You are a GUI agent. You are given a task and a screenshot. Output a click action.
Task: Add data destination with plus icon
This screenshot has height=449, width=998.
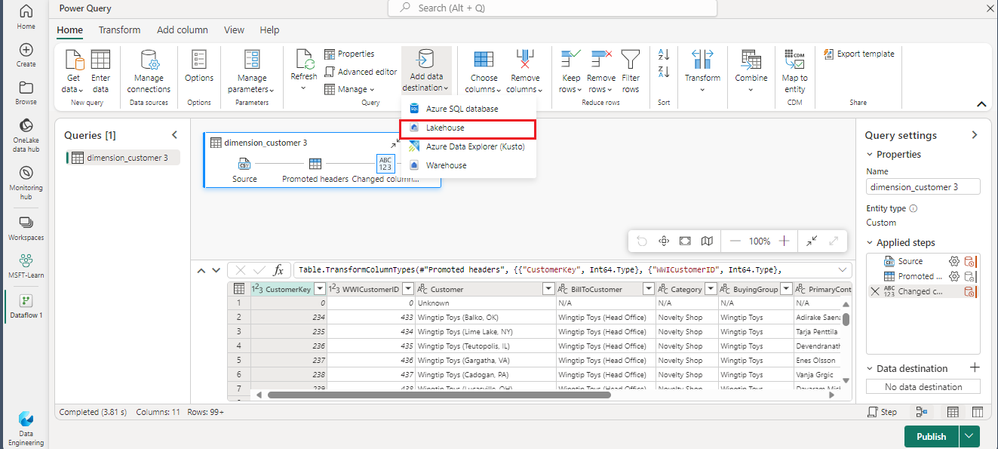[x=974, y=367]
